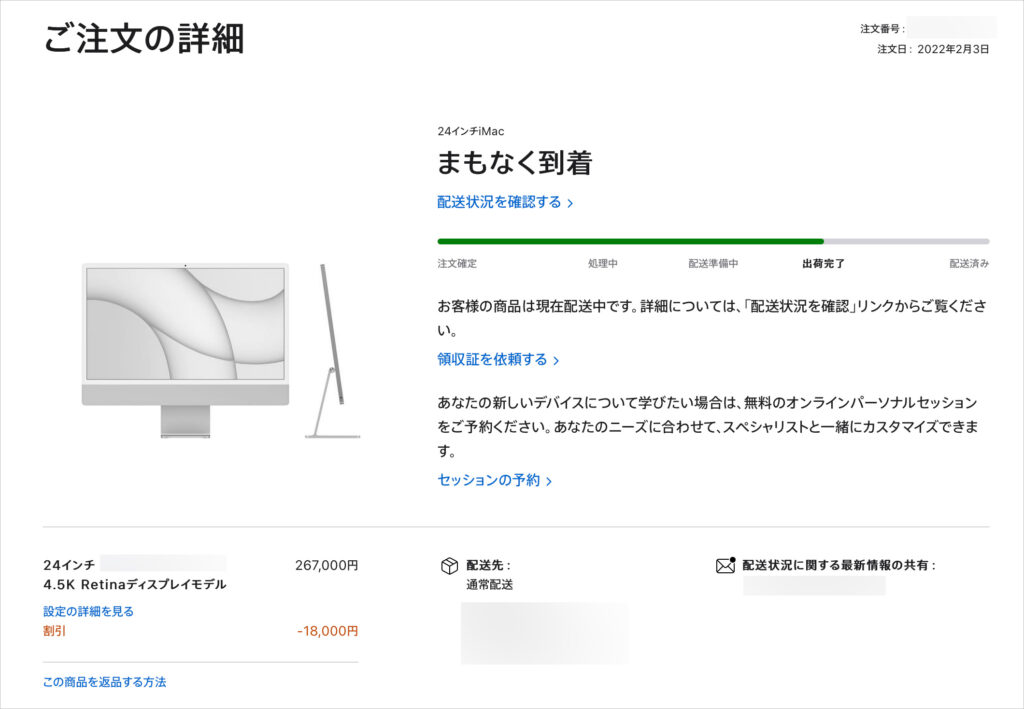The image size is (1024, 709).
Task: Click the side-view iMac product image
Action: [x=332, y=351]
